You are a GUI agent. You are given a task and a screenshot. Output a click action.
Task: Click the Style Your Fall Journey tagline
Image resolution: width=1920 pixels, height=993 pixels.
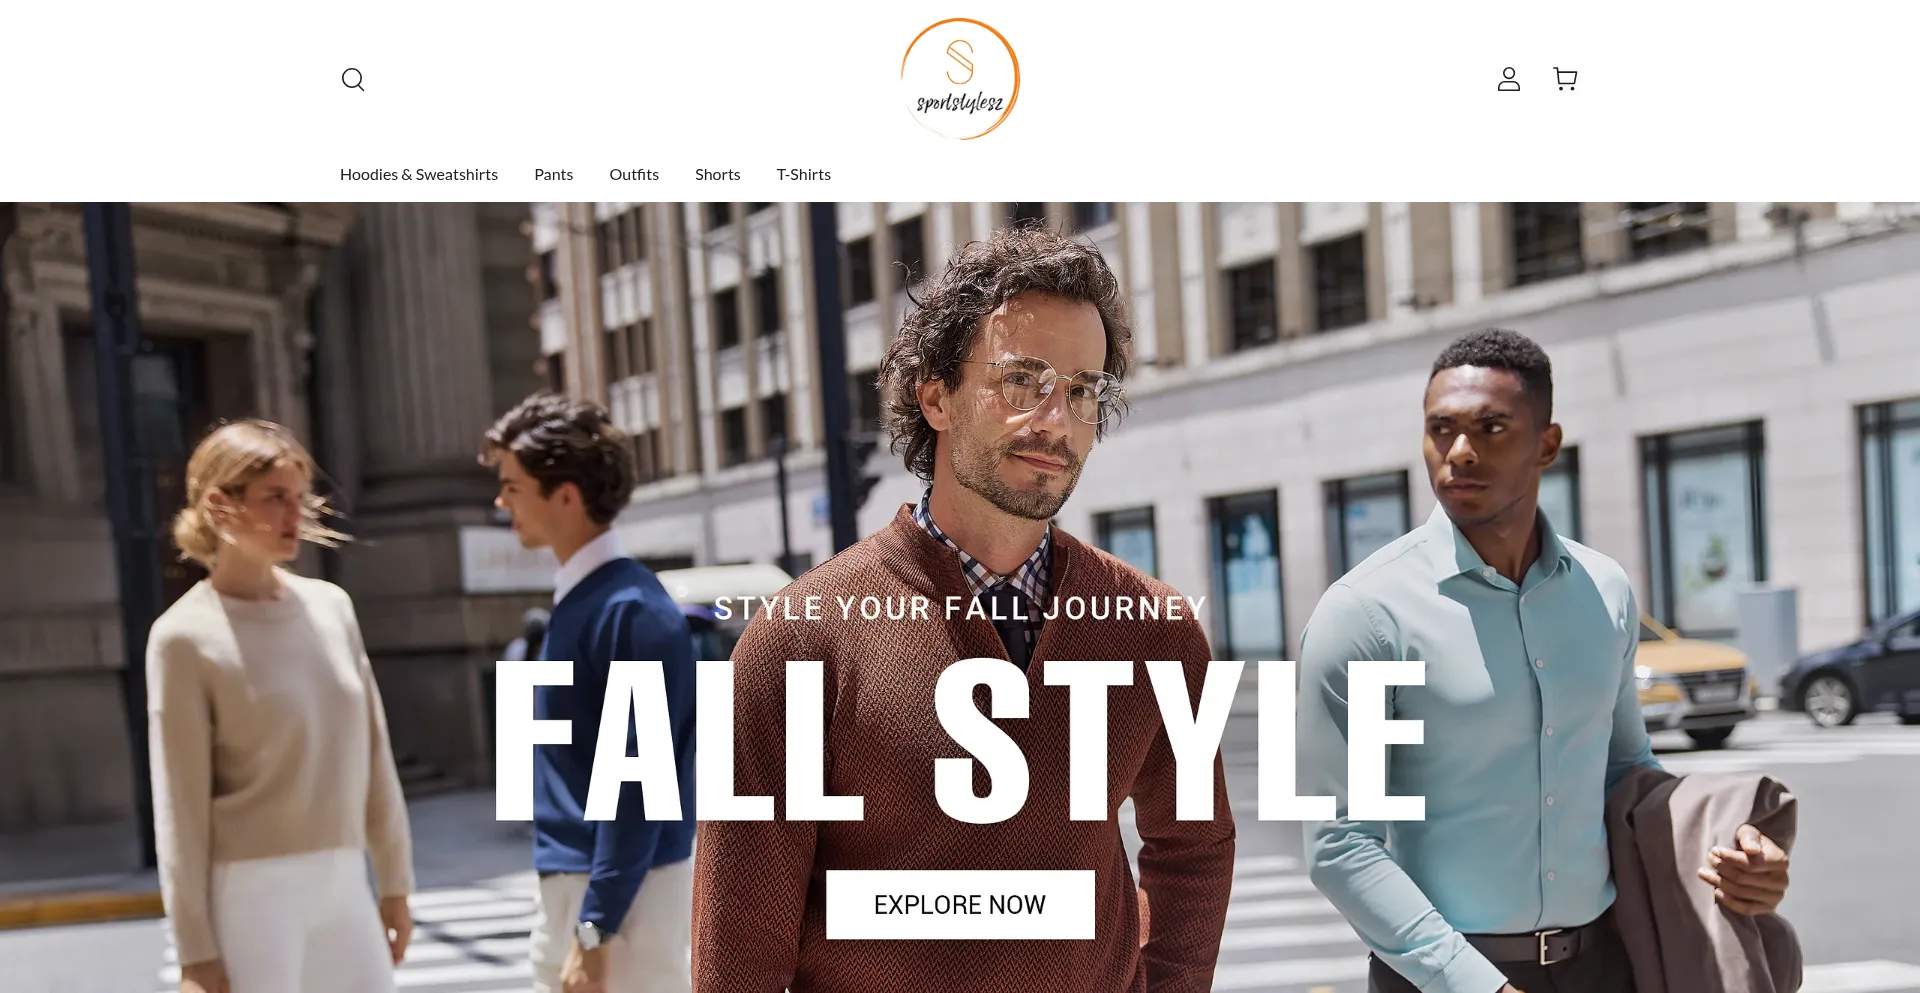960,608
